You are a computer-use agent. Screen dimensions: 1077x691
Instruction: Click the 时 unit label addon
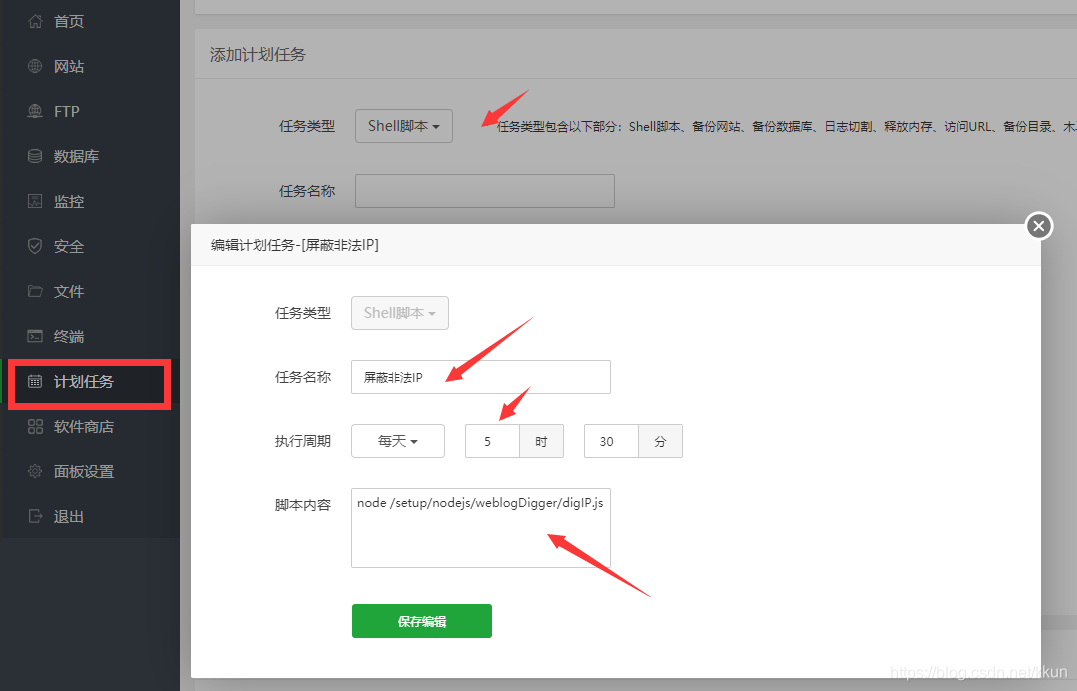[x=541, y=441]
